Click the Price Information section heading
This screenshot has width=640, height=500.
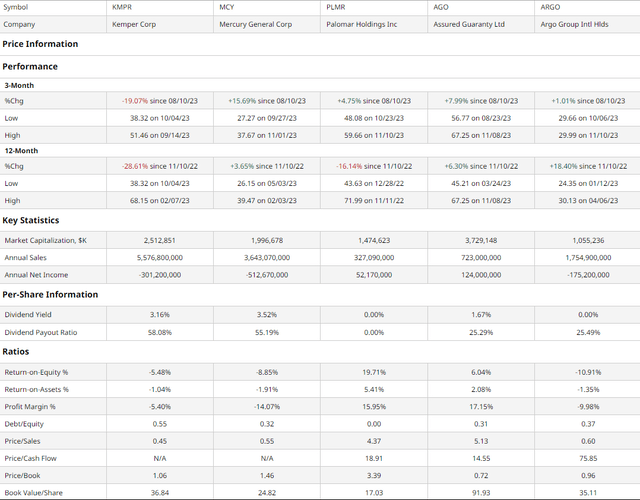40,44
